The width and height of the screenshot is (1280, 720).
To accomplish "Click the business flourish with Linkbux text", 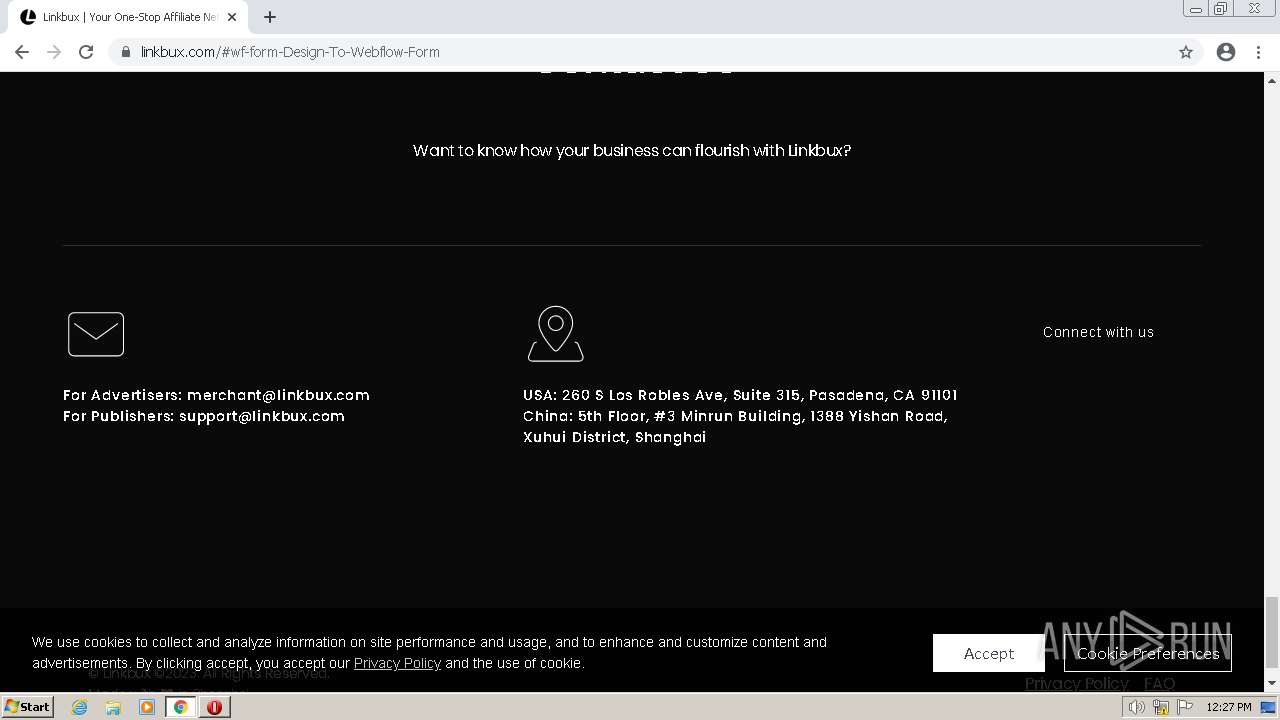I will (x=632, y=150).
